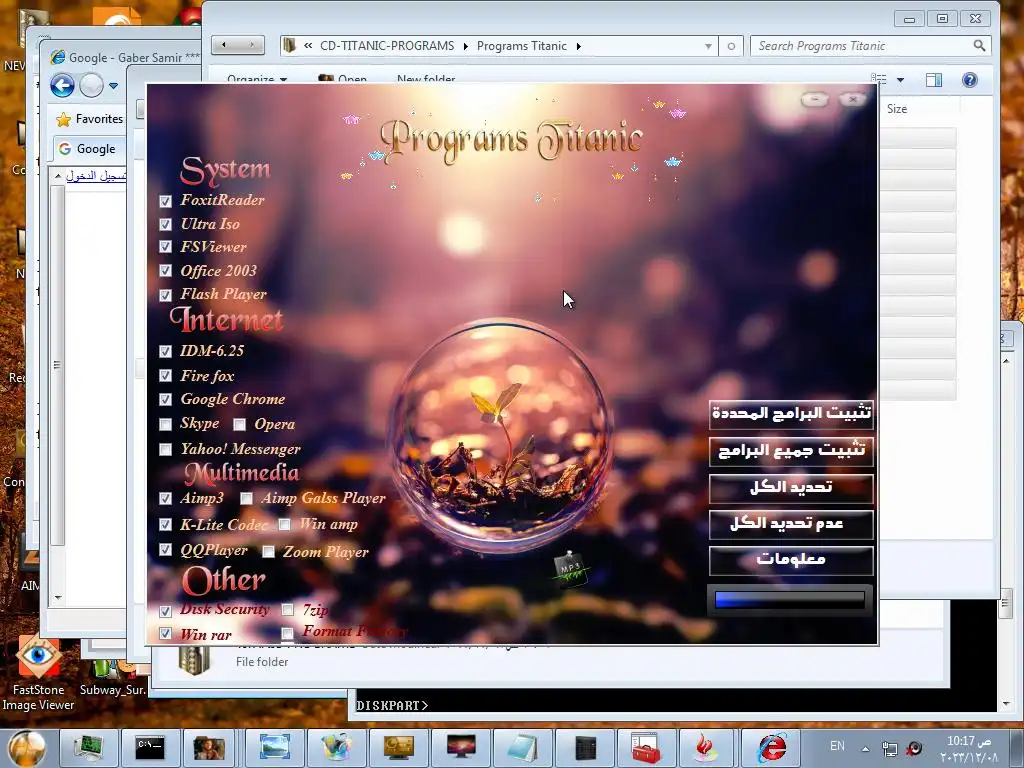Check the Aimp Galss Player checkbox

(246, 499)
